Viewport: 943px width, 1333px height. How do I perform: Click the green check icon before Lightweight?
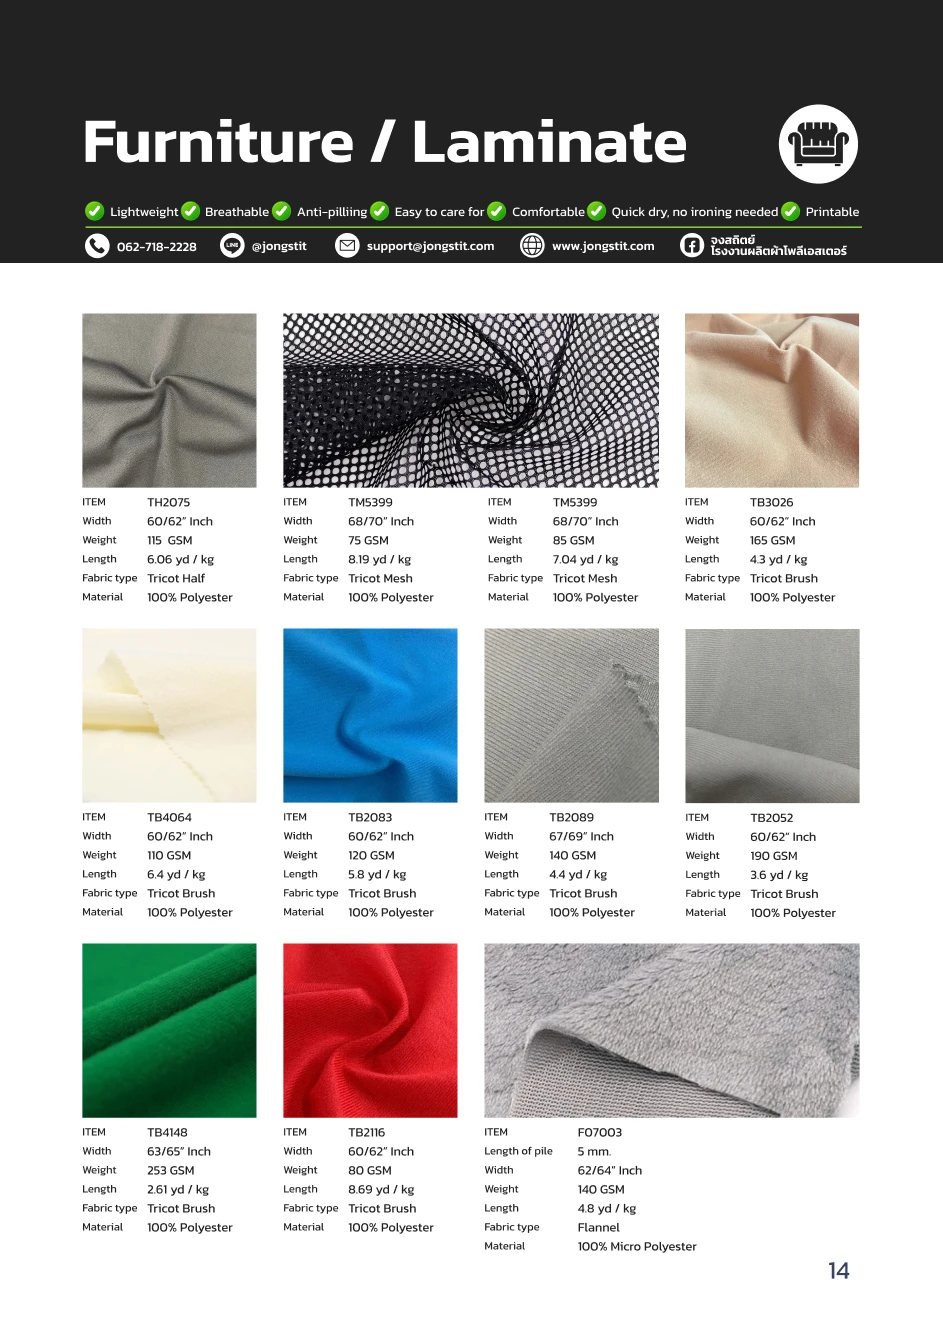tap(94, 211)
